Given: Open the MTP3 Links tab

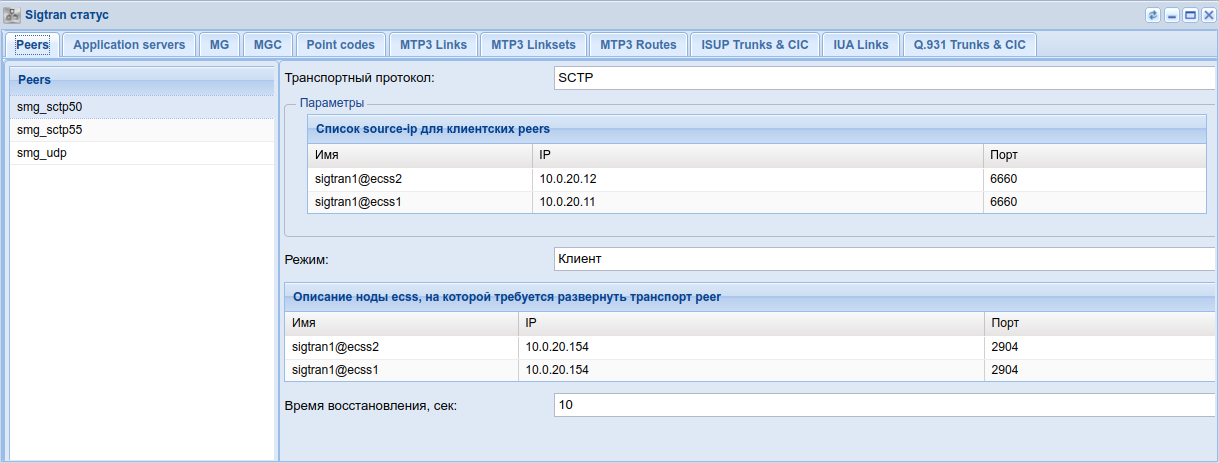Looking at the screenshot, I should click(x=433, y=45).
